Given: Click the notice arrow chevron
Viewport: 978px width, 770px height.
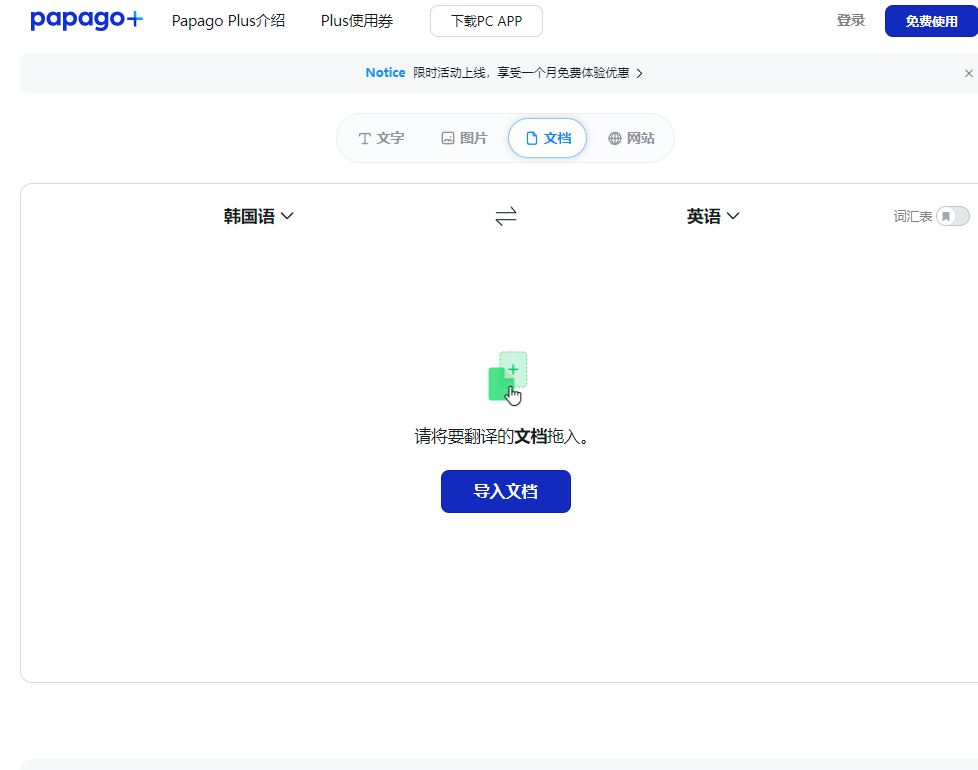Looking at the screenshot, I should click(639, 74).
